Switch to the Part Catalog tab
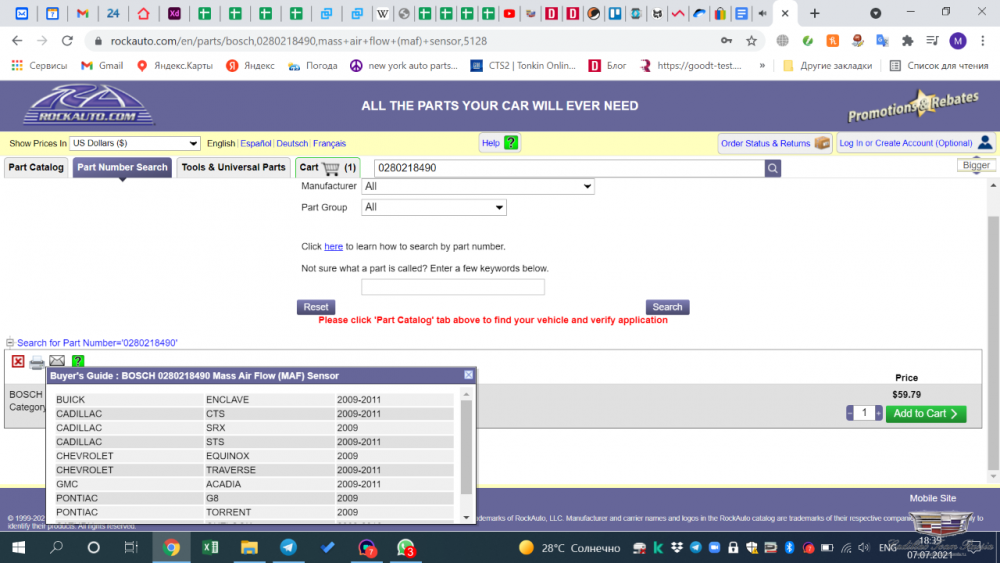Image resolution: width=1000 pixels, height=563 pixels. click(36, 168)
